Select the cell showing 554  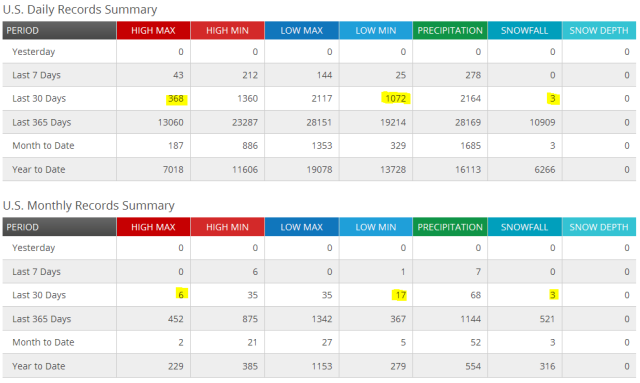(450, 366)
